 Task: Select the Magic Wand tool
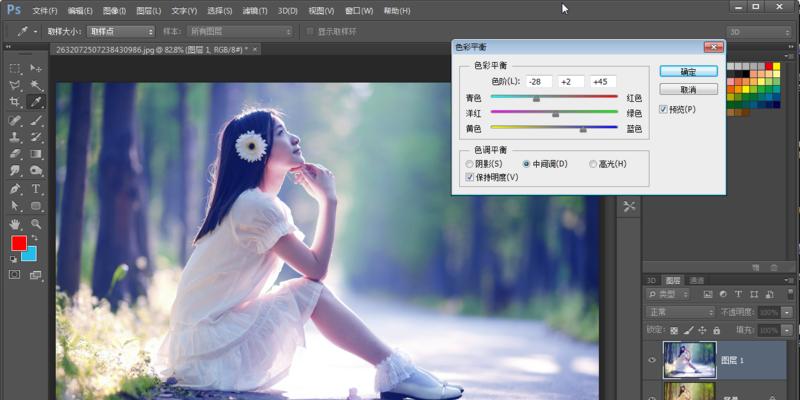[x=36, y=85]
